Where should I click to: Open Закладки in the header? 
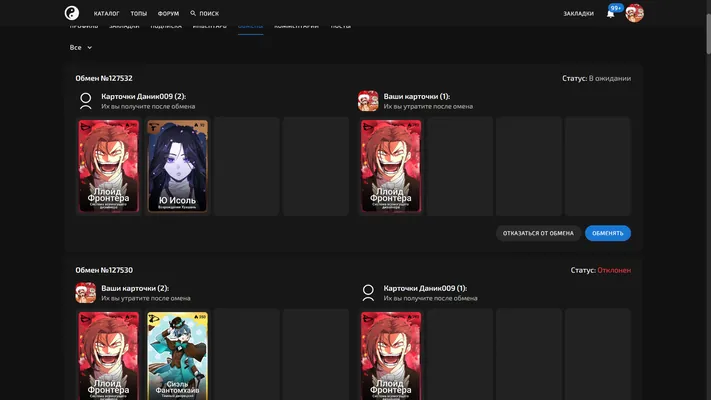click(x=579, y=14)
